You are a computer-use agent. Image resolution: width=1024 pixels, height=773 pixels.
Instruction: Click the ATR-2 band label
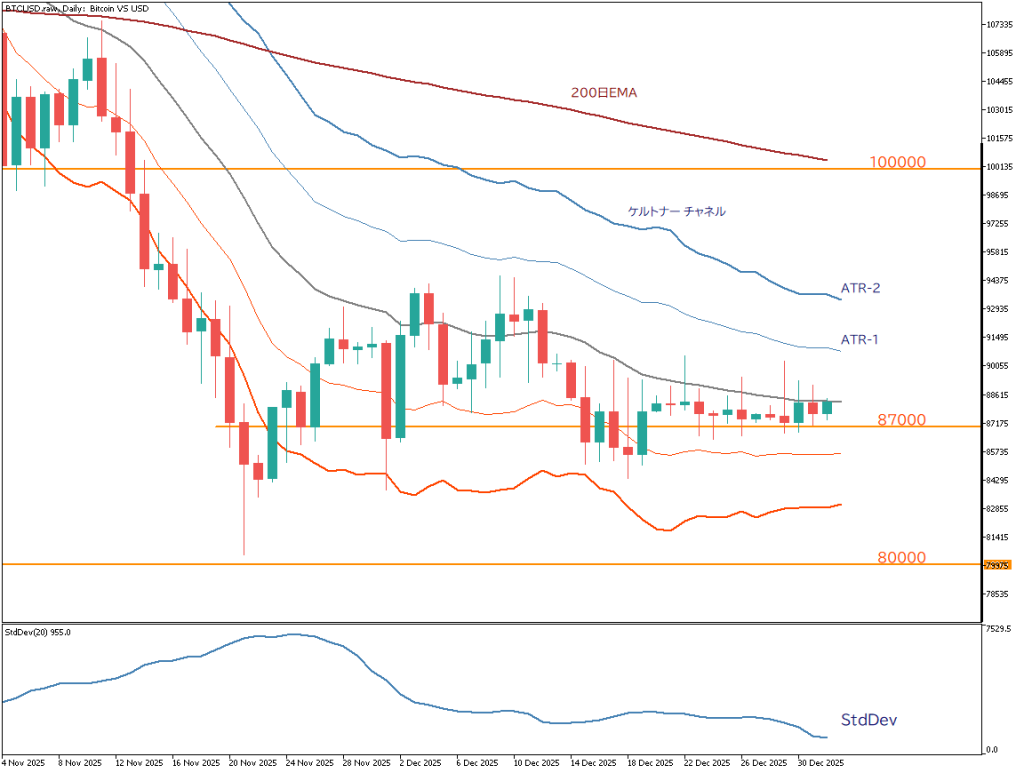tap(859, 288)
